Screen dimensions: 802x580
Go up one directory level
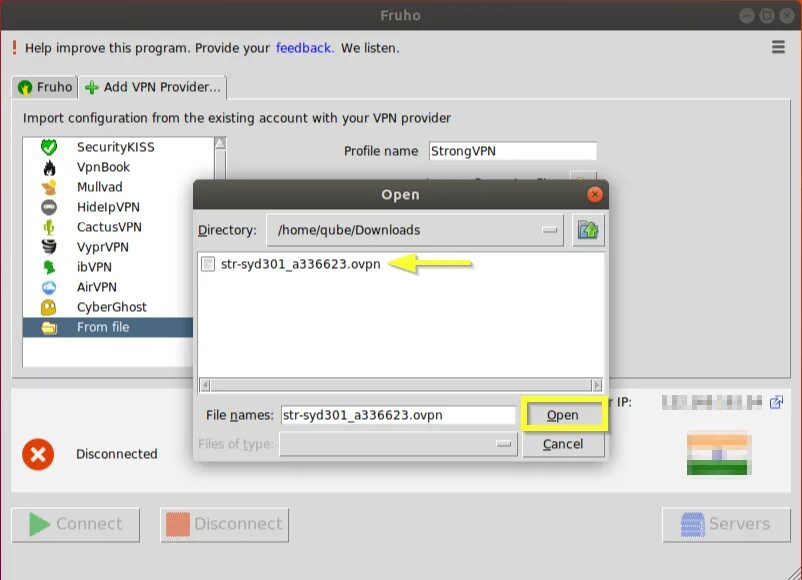coord(588,230)
